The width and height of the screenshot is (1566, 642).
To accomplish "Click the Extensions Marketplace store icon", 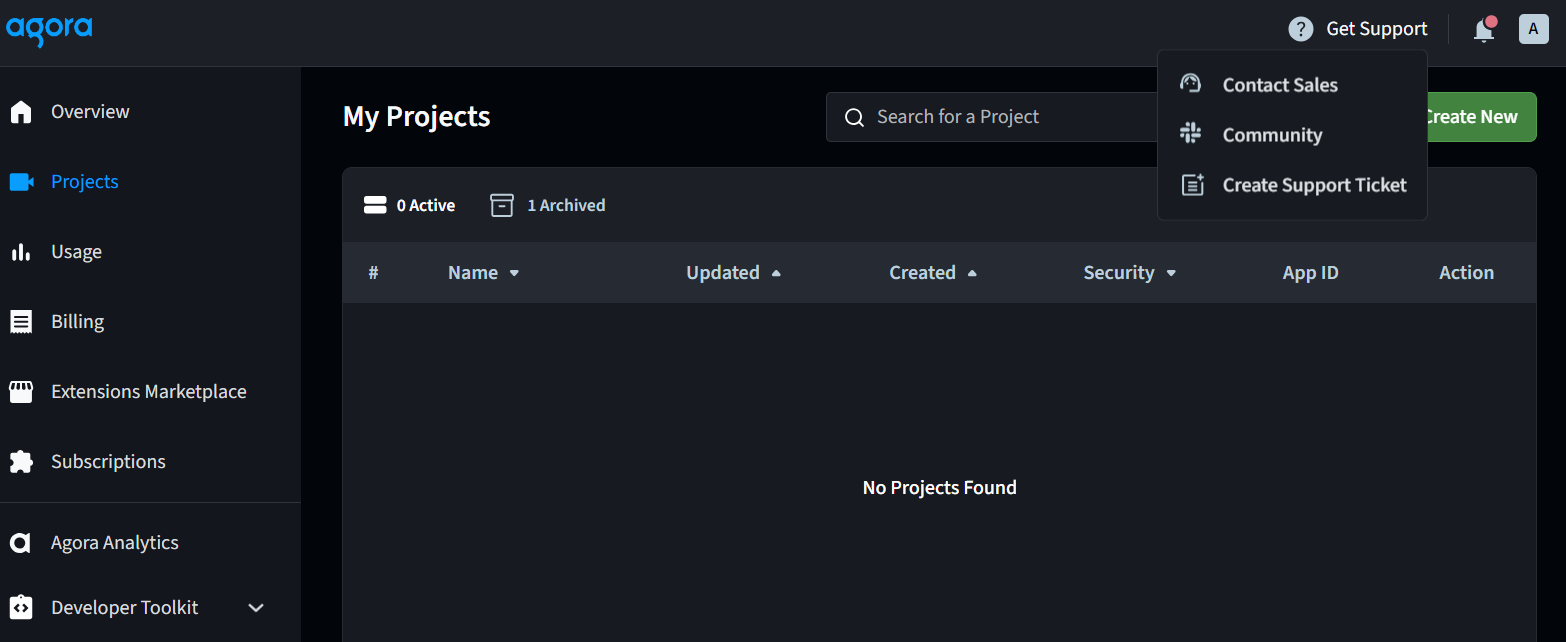I will point(21,392).
